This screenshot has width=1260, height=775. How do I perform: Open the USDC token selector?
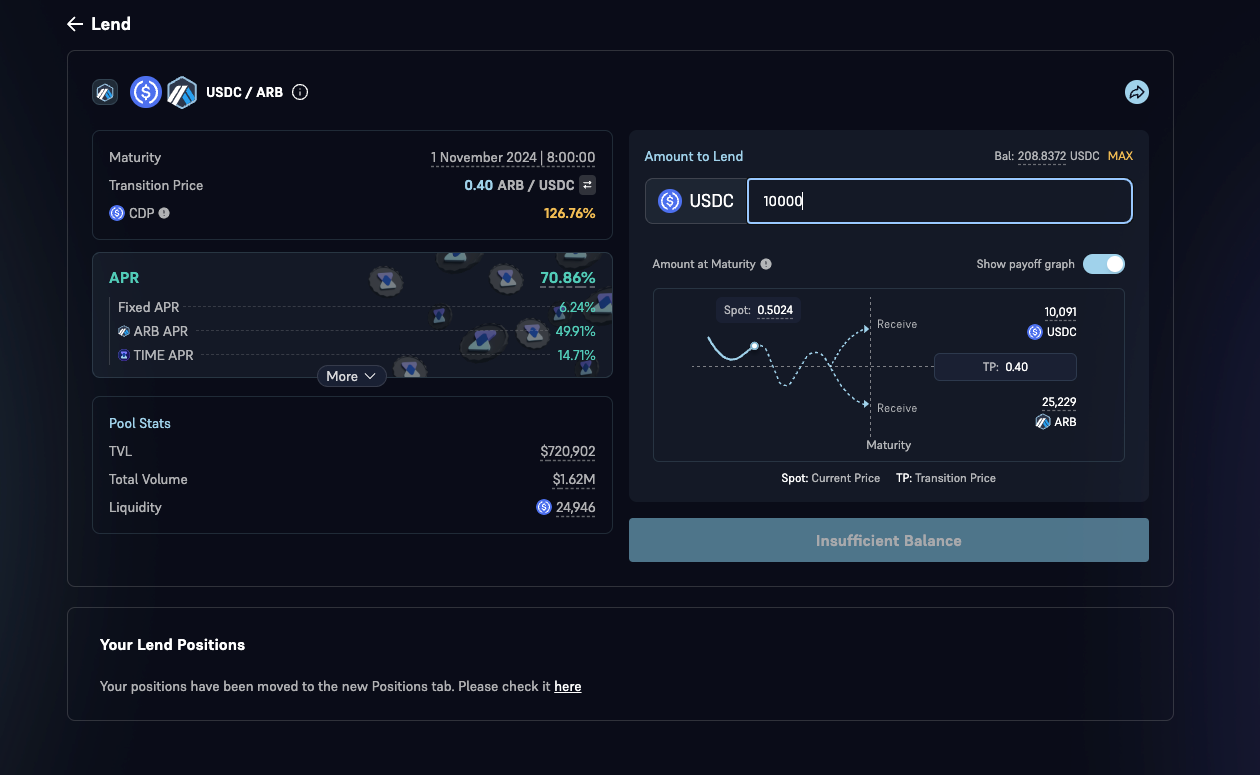coord(696,201)
